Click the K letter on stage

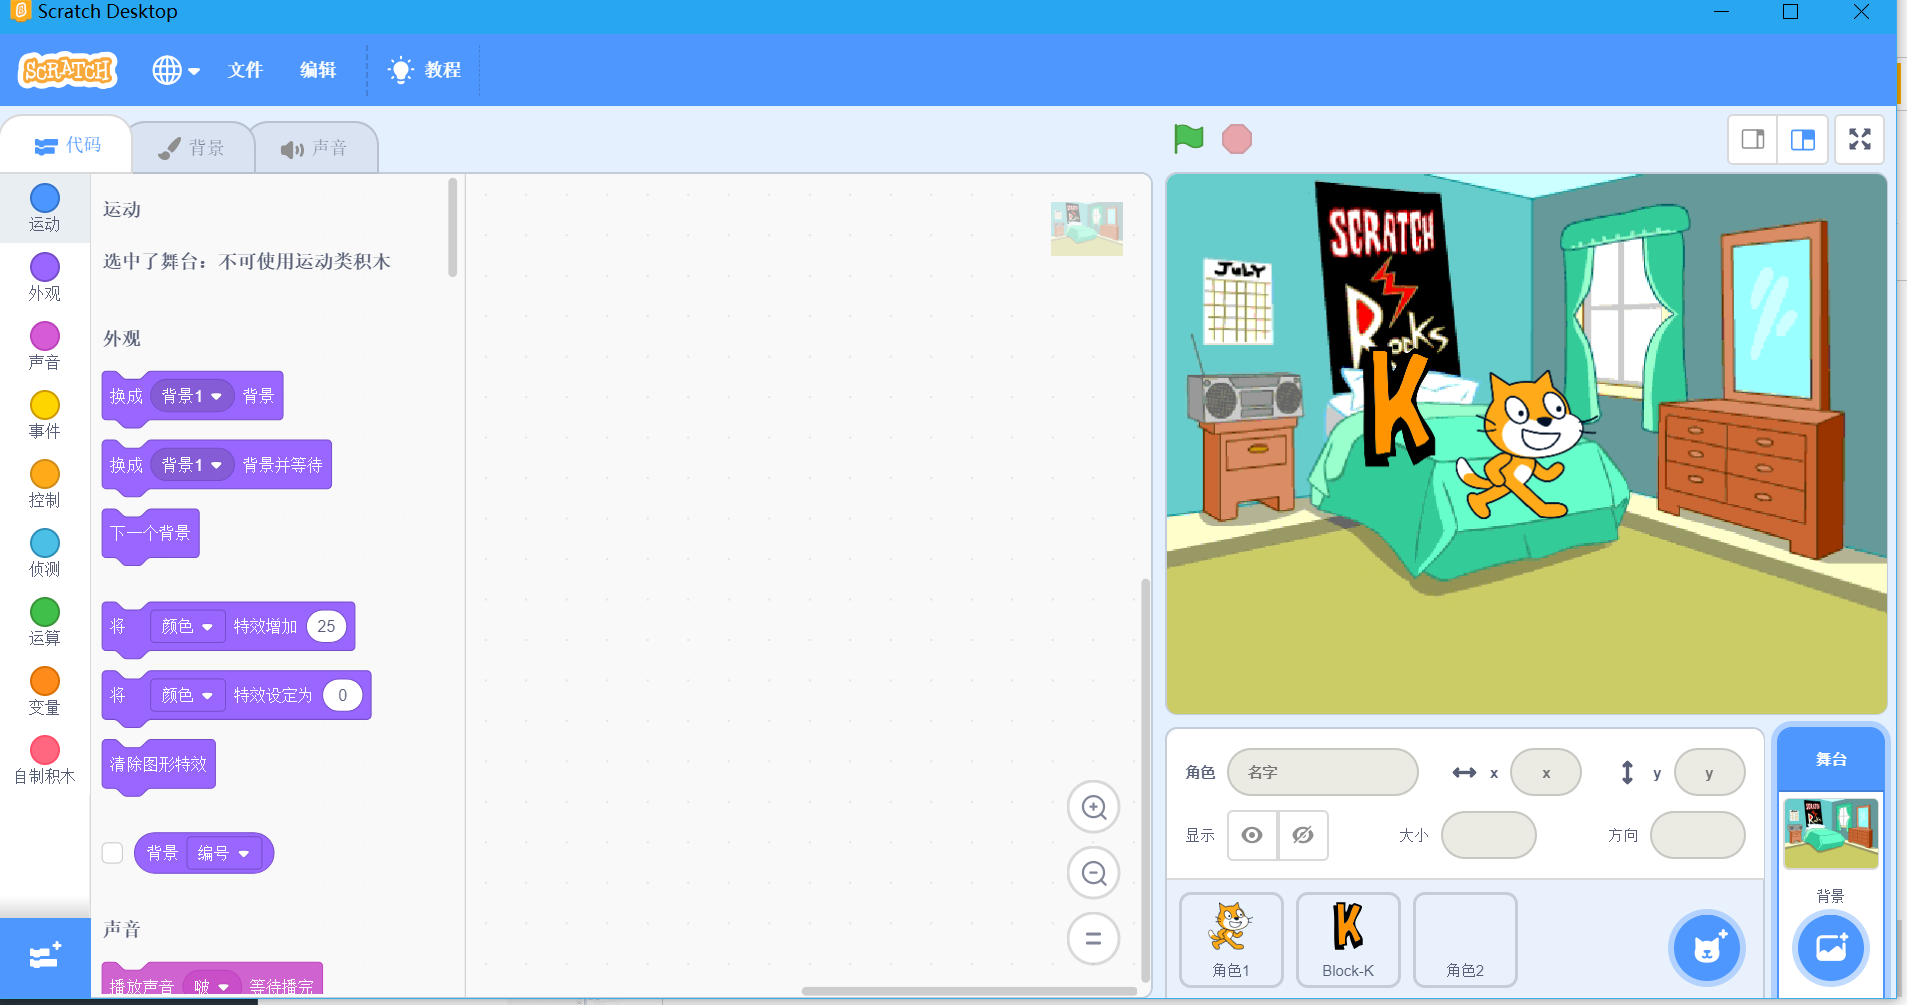(1399, 409)
